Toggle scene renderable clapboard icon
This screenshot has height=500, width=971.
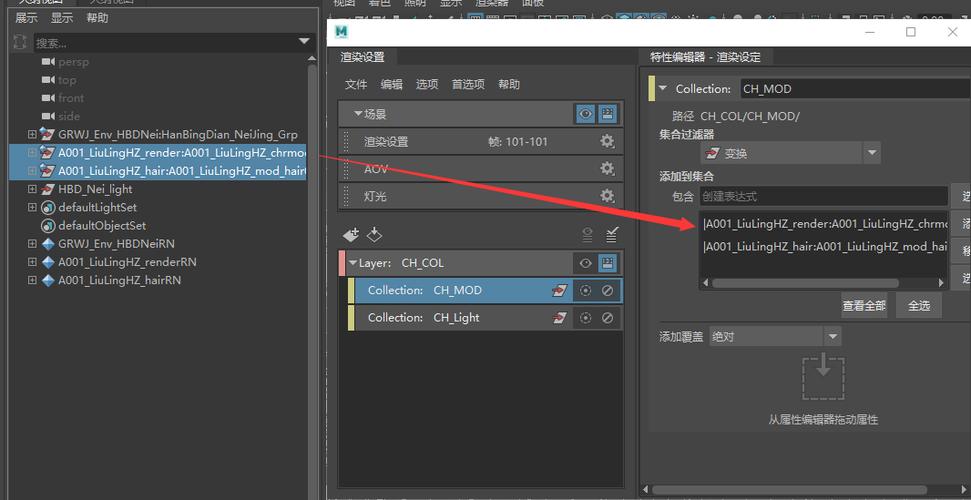(607, 114)
